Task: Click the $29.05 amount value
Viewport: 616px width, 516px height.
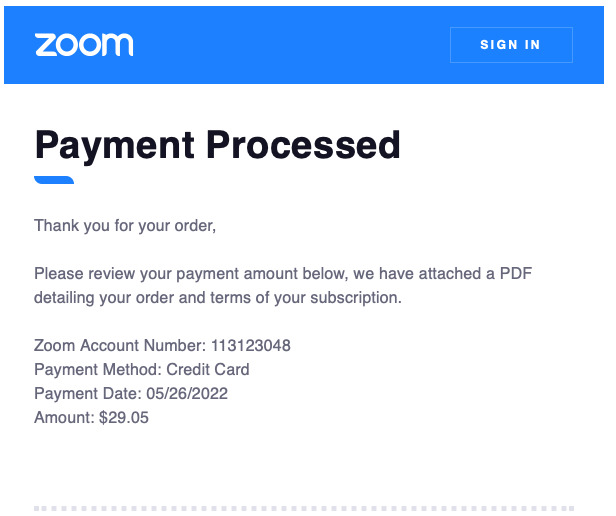Action: pos(124,417)
